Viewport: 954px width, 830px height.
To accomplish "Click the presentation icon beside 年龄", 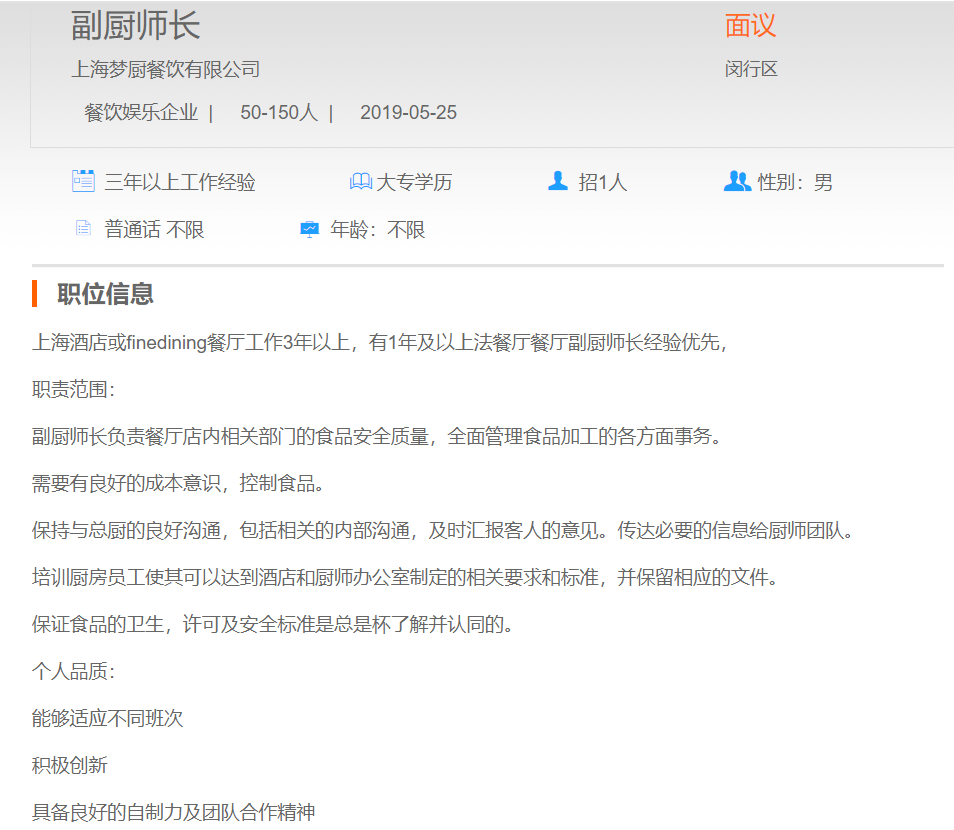I will (x=310, y=229).
